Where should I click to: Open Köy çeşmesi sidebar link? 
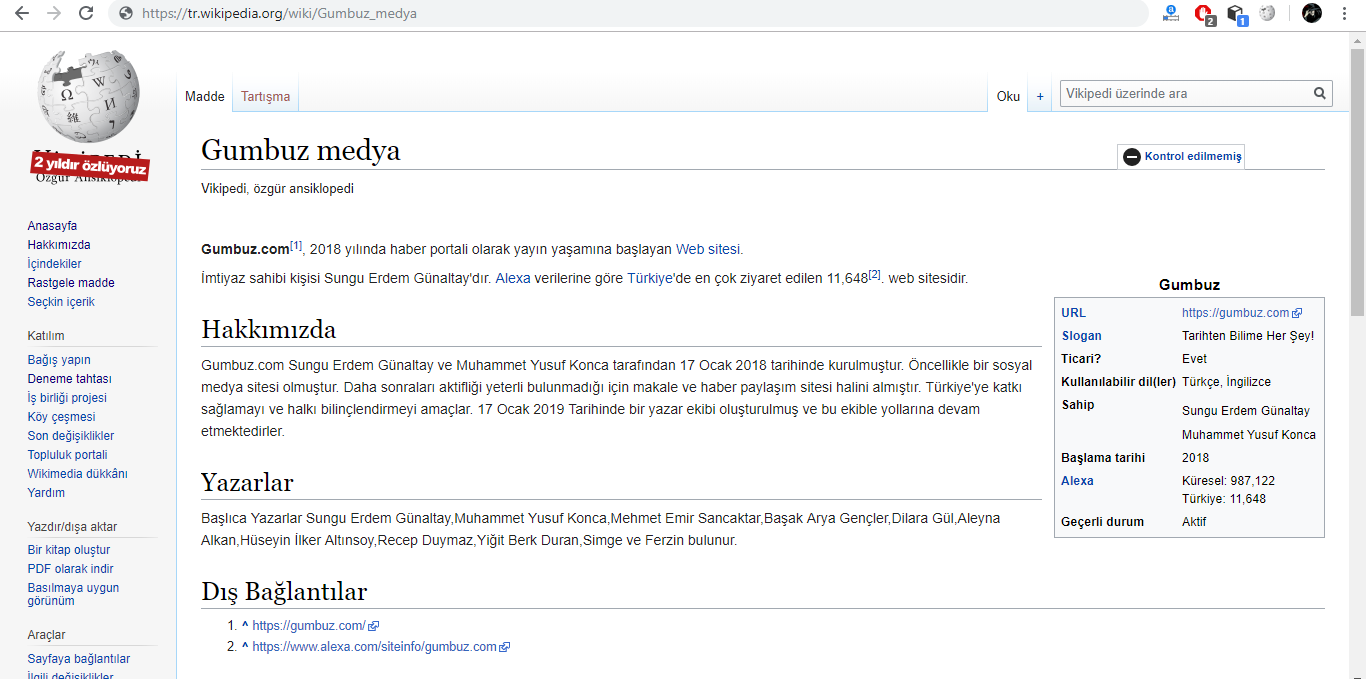click(x=61, y=417)
